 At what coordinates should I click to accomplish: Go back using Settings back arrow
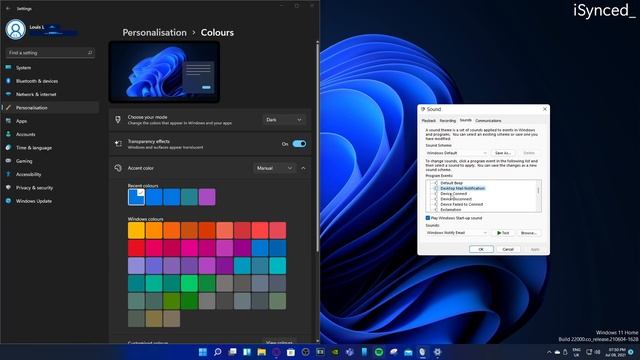[x=8, y=8]
